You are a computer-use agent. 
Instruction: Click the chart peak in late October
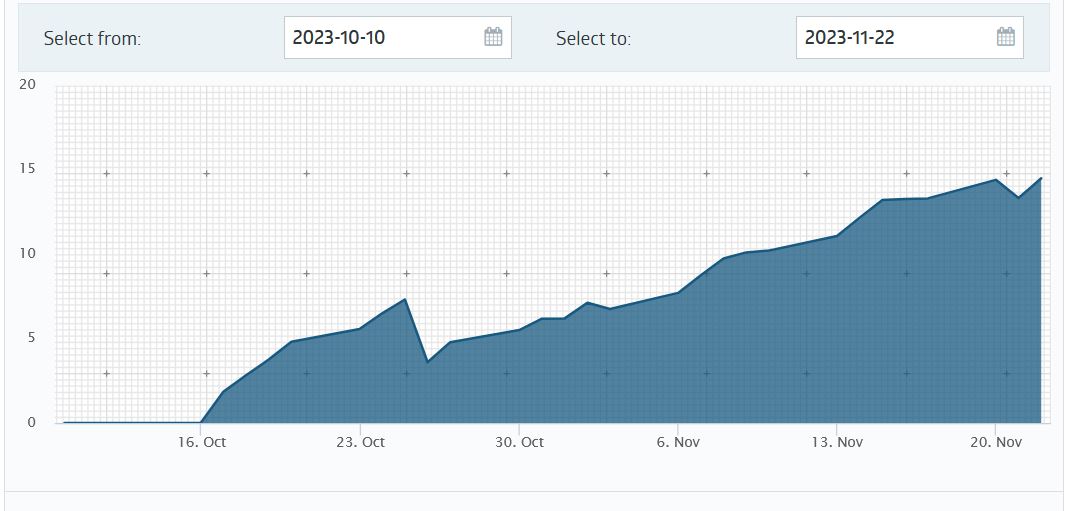tap(405, 299)
